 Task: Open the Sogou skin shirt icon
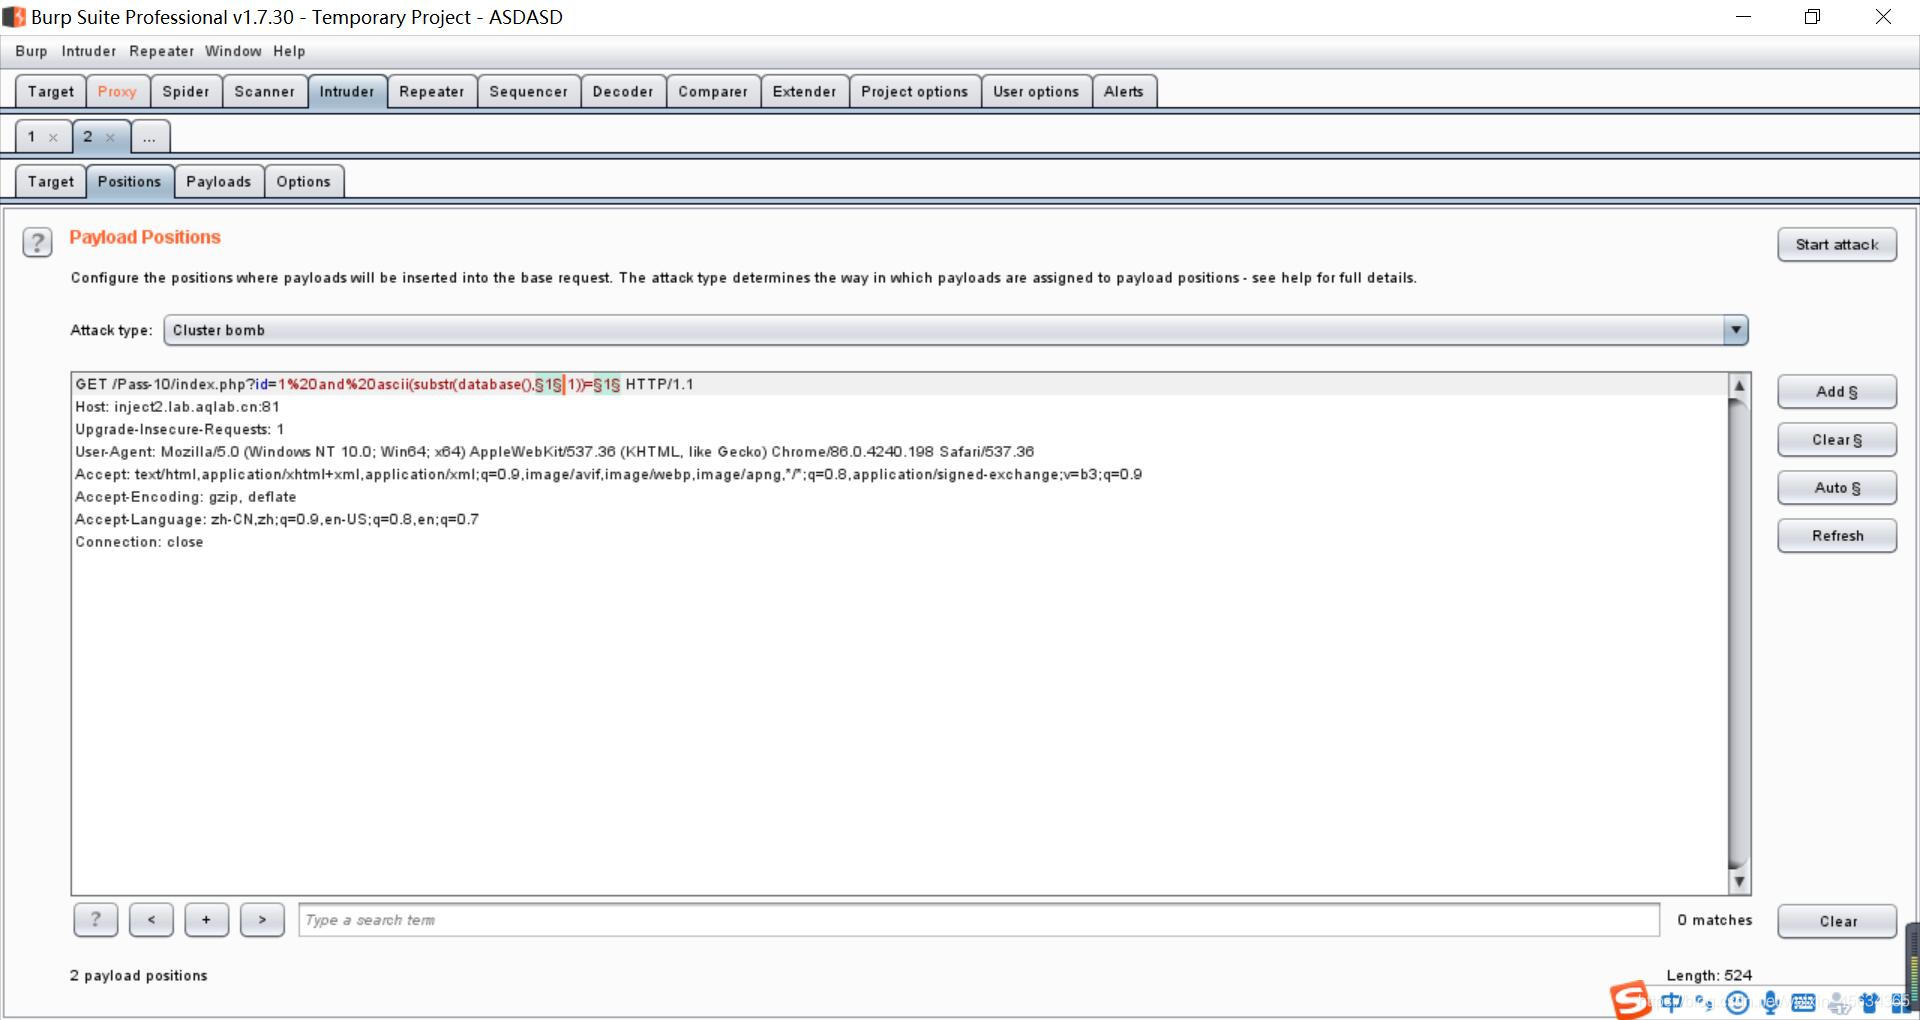[x=1869, y=1002]
